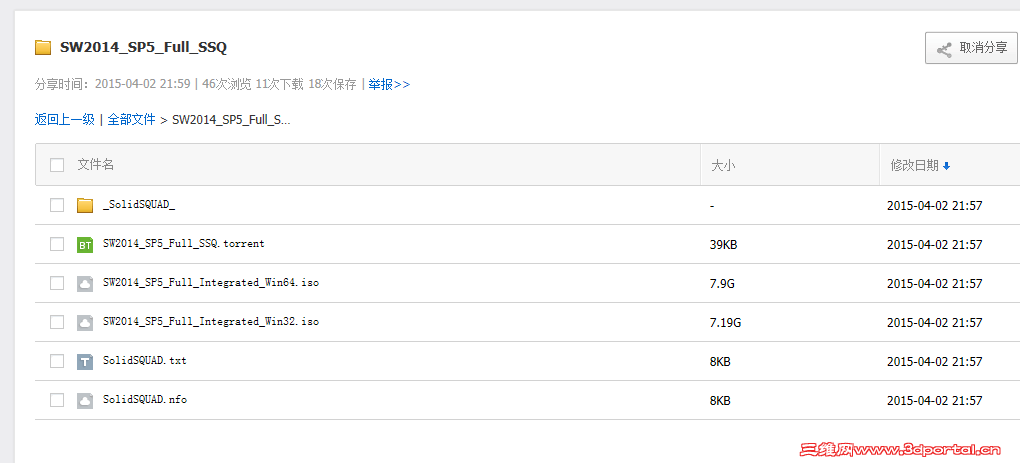Click the SW2014_SP5_Full_SSQ page title
1020x463 pixels.
143,47
